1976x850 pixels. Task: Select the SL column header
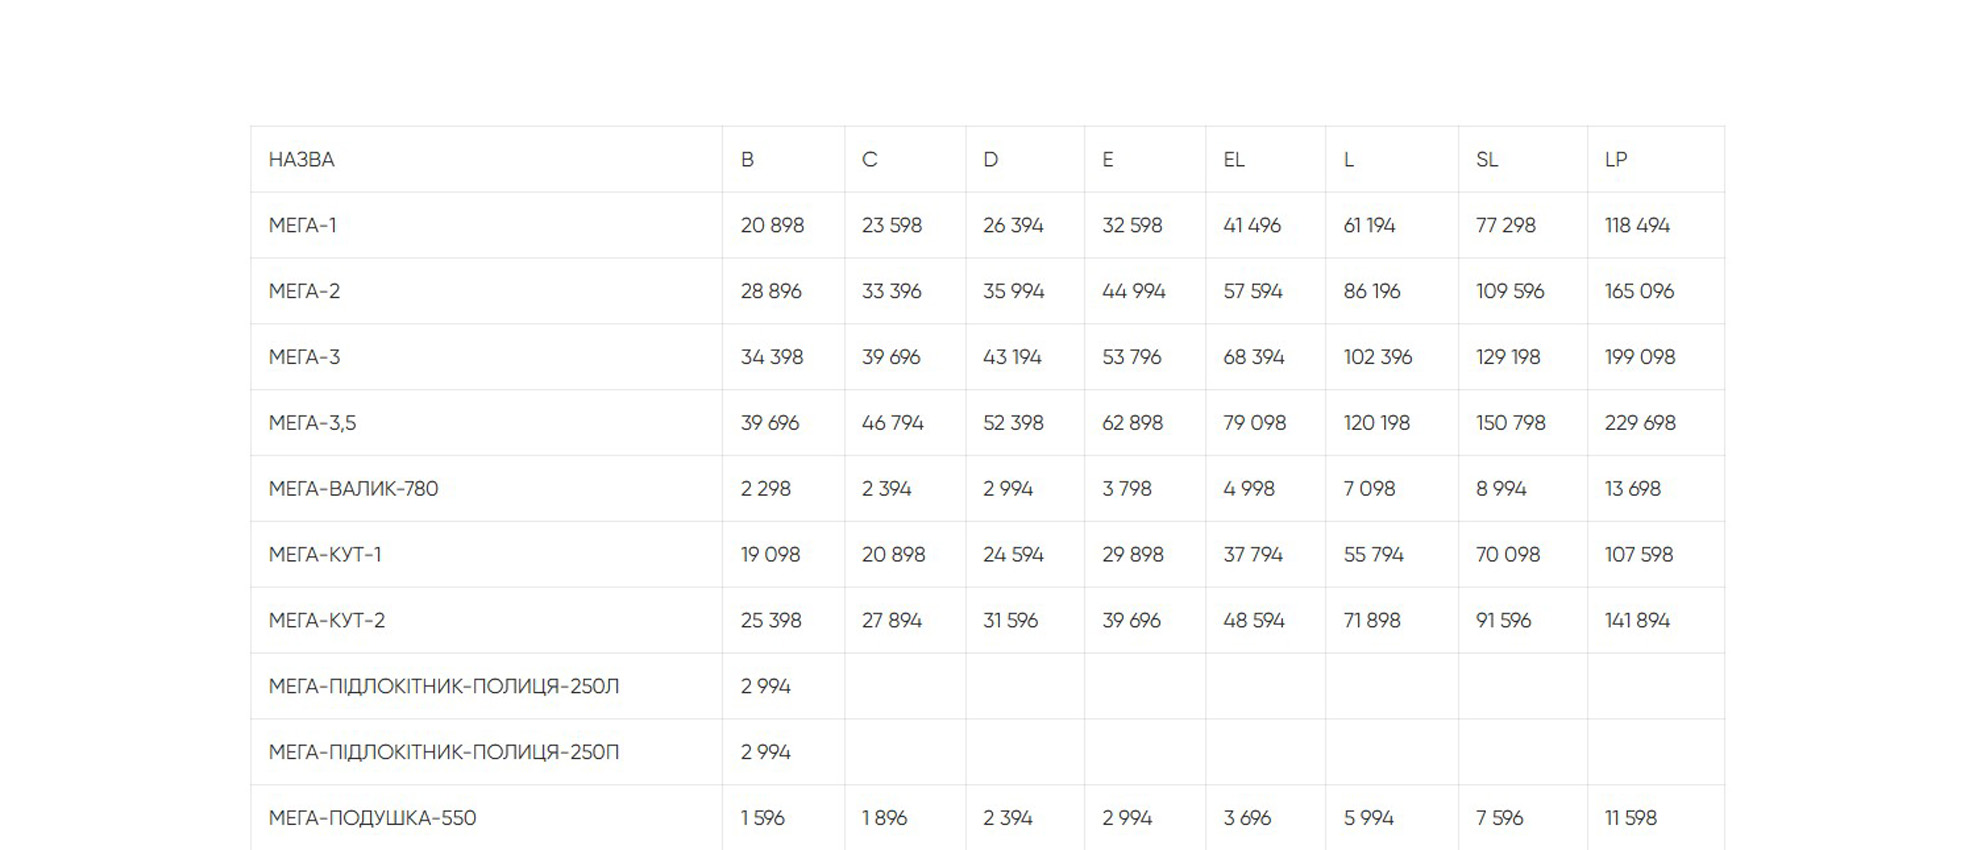point(1486,160)
